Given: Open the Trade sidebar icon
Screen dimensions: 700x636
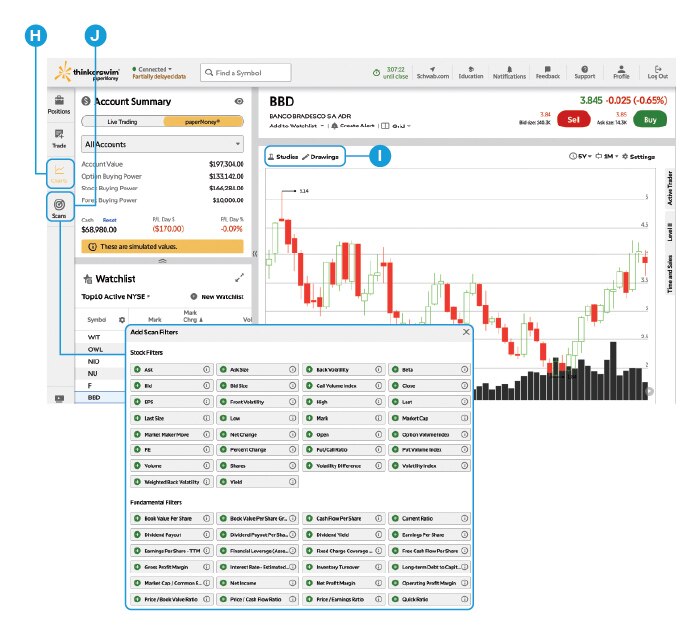Looking at the screenshot, I should click(59, 138).
